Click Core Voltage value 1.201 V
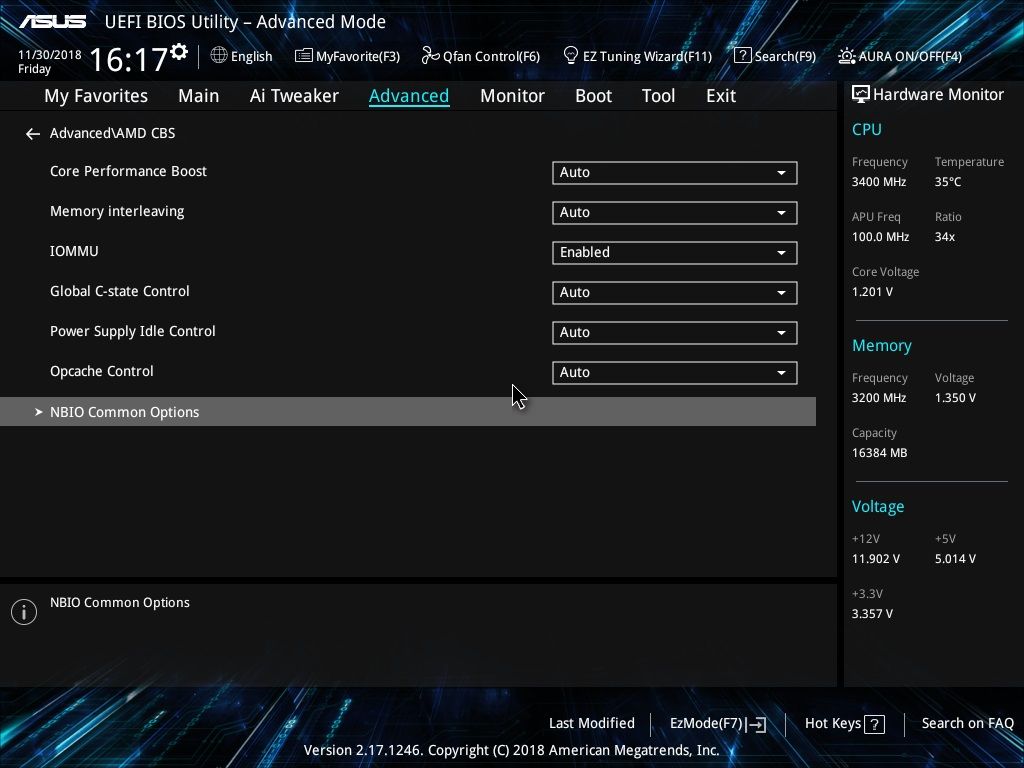This screenshot has width=1024, height=768. click(872, 292)
